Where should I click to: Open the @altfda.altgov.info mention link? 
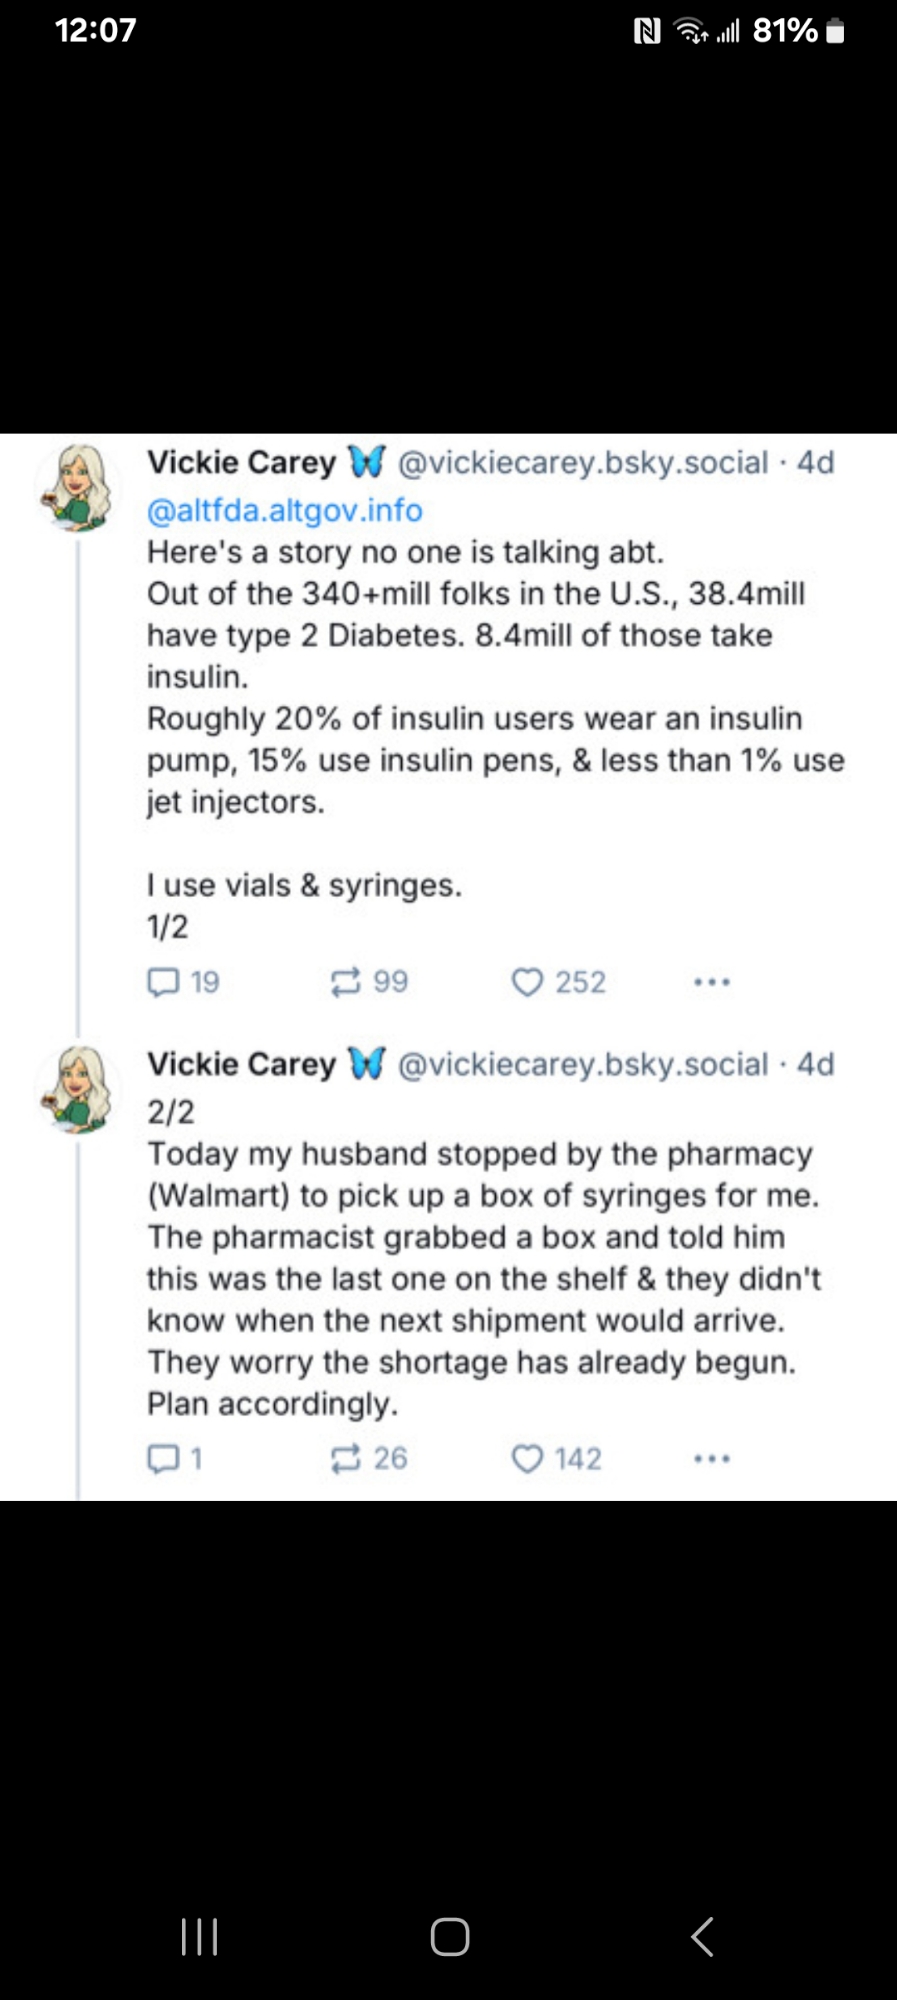pyautogui.click(x=285, y=510)
